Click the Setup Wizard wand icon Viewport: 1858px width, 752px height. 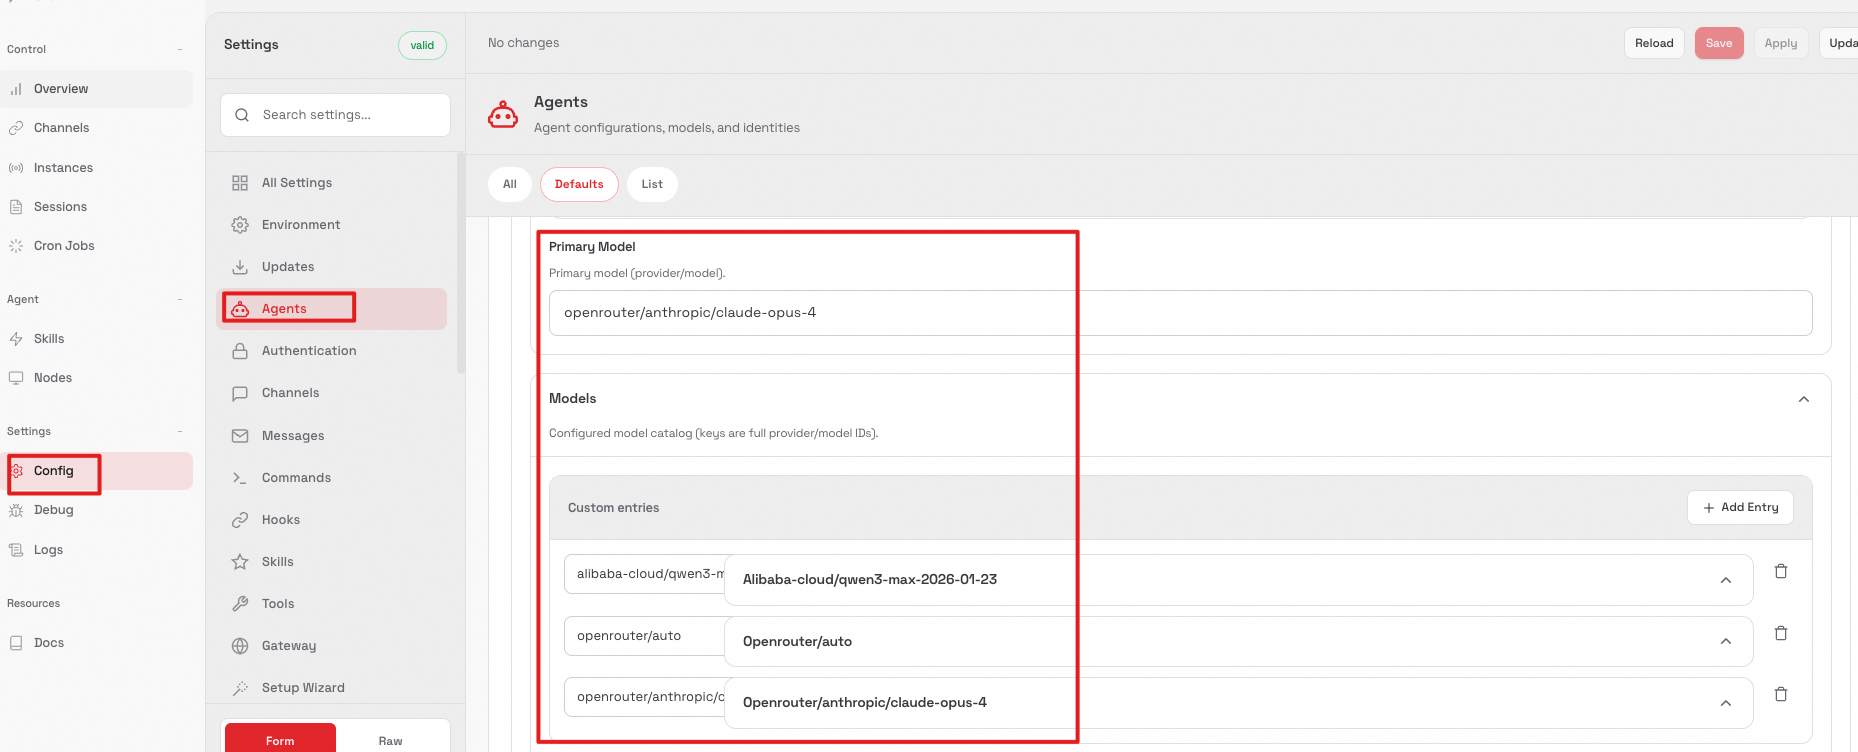point(240,688)
